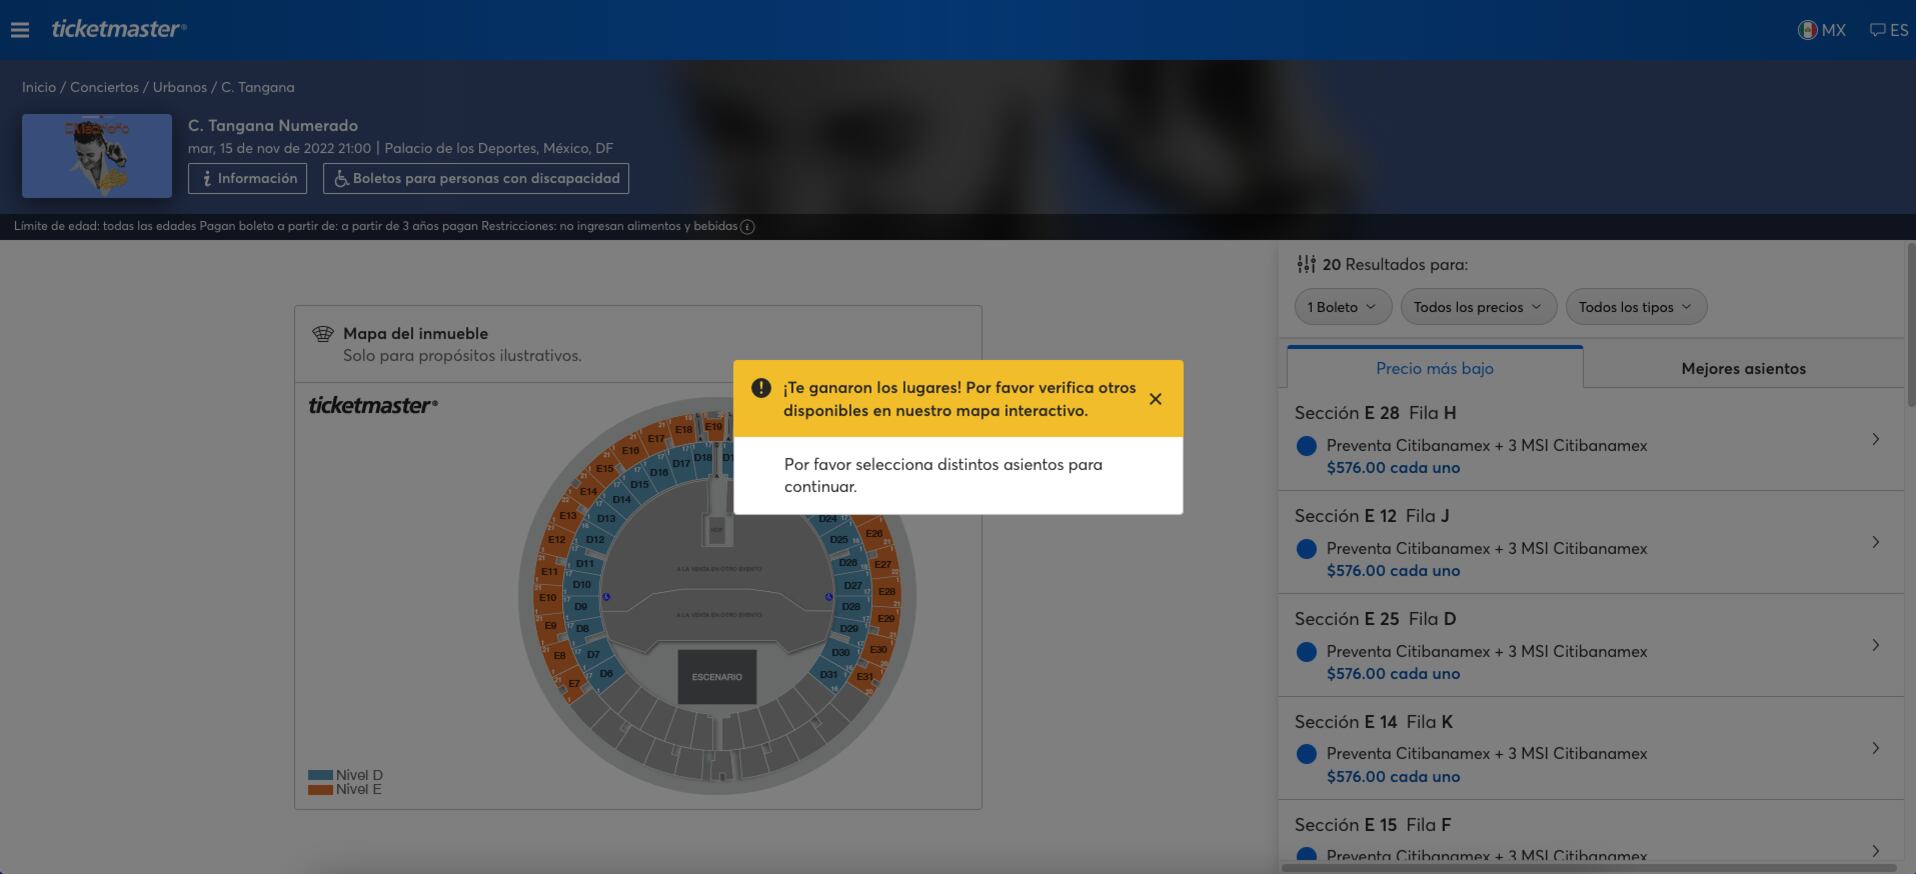Select the Precio más bajo tab
Viewport: 1916px width, 874px height.
tap(1434, 368)
